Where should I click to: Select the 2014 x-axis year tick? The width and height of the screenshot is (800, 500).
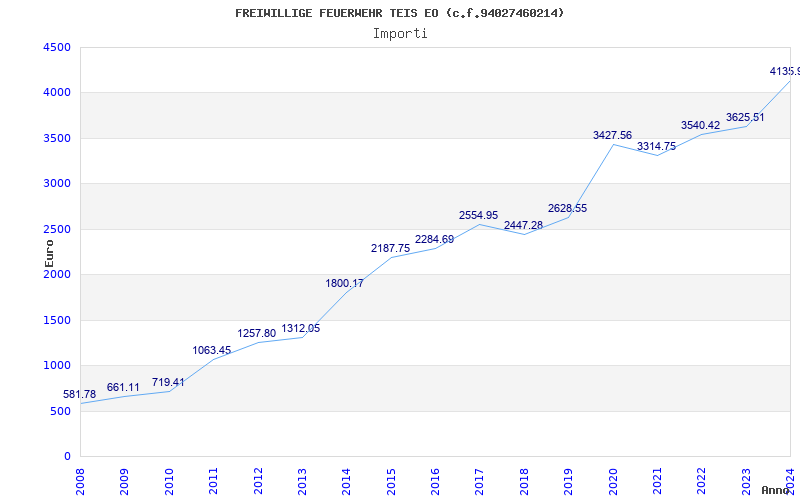click(x=346, y=477)
